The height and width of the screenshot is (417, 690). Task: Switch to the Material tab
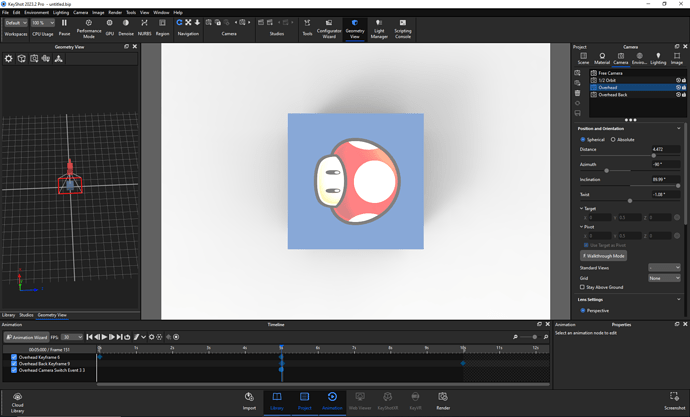[x=602, y=59]
